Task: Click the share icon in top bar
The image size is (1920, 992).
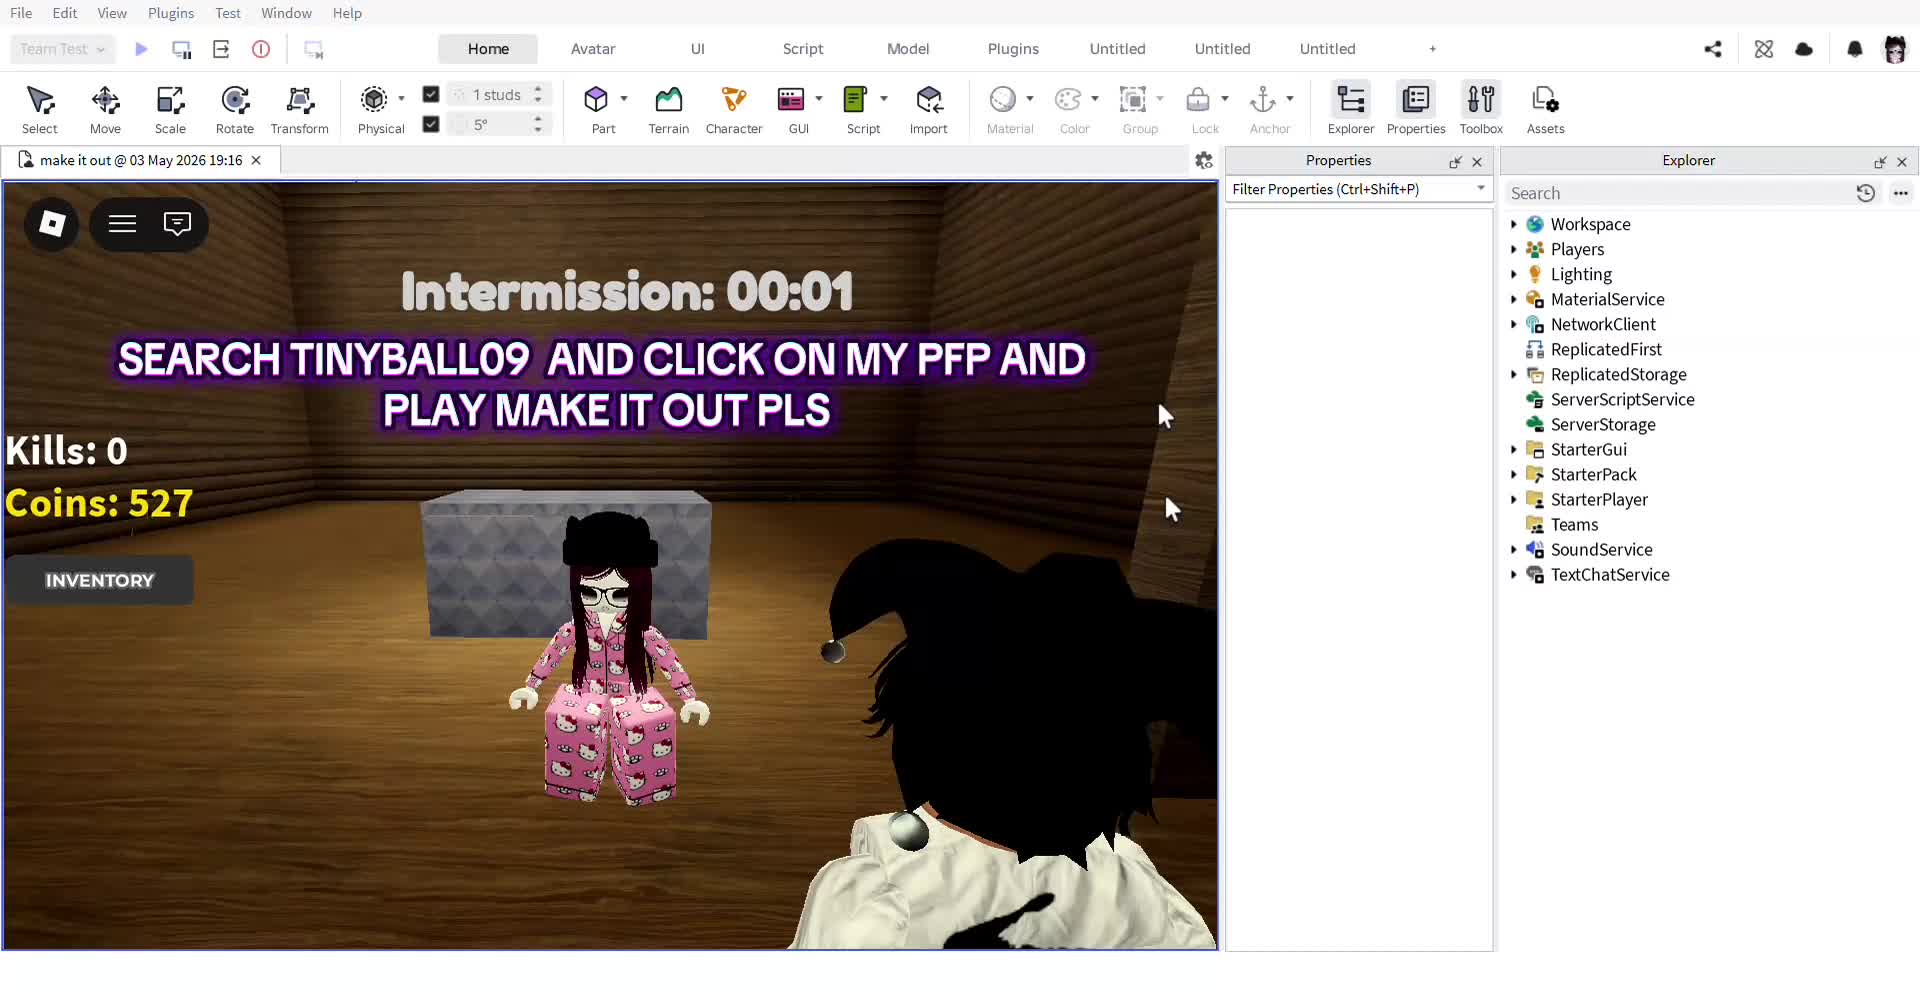Action: (1713, 49)
